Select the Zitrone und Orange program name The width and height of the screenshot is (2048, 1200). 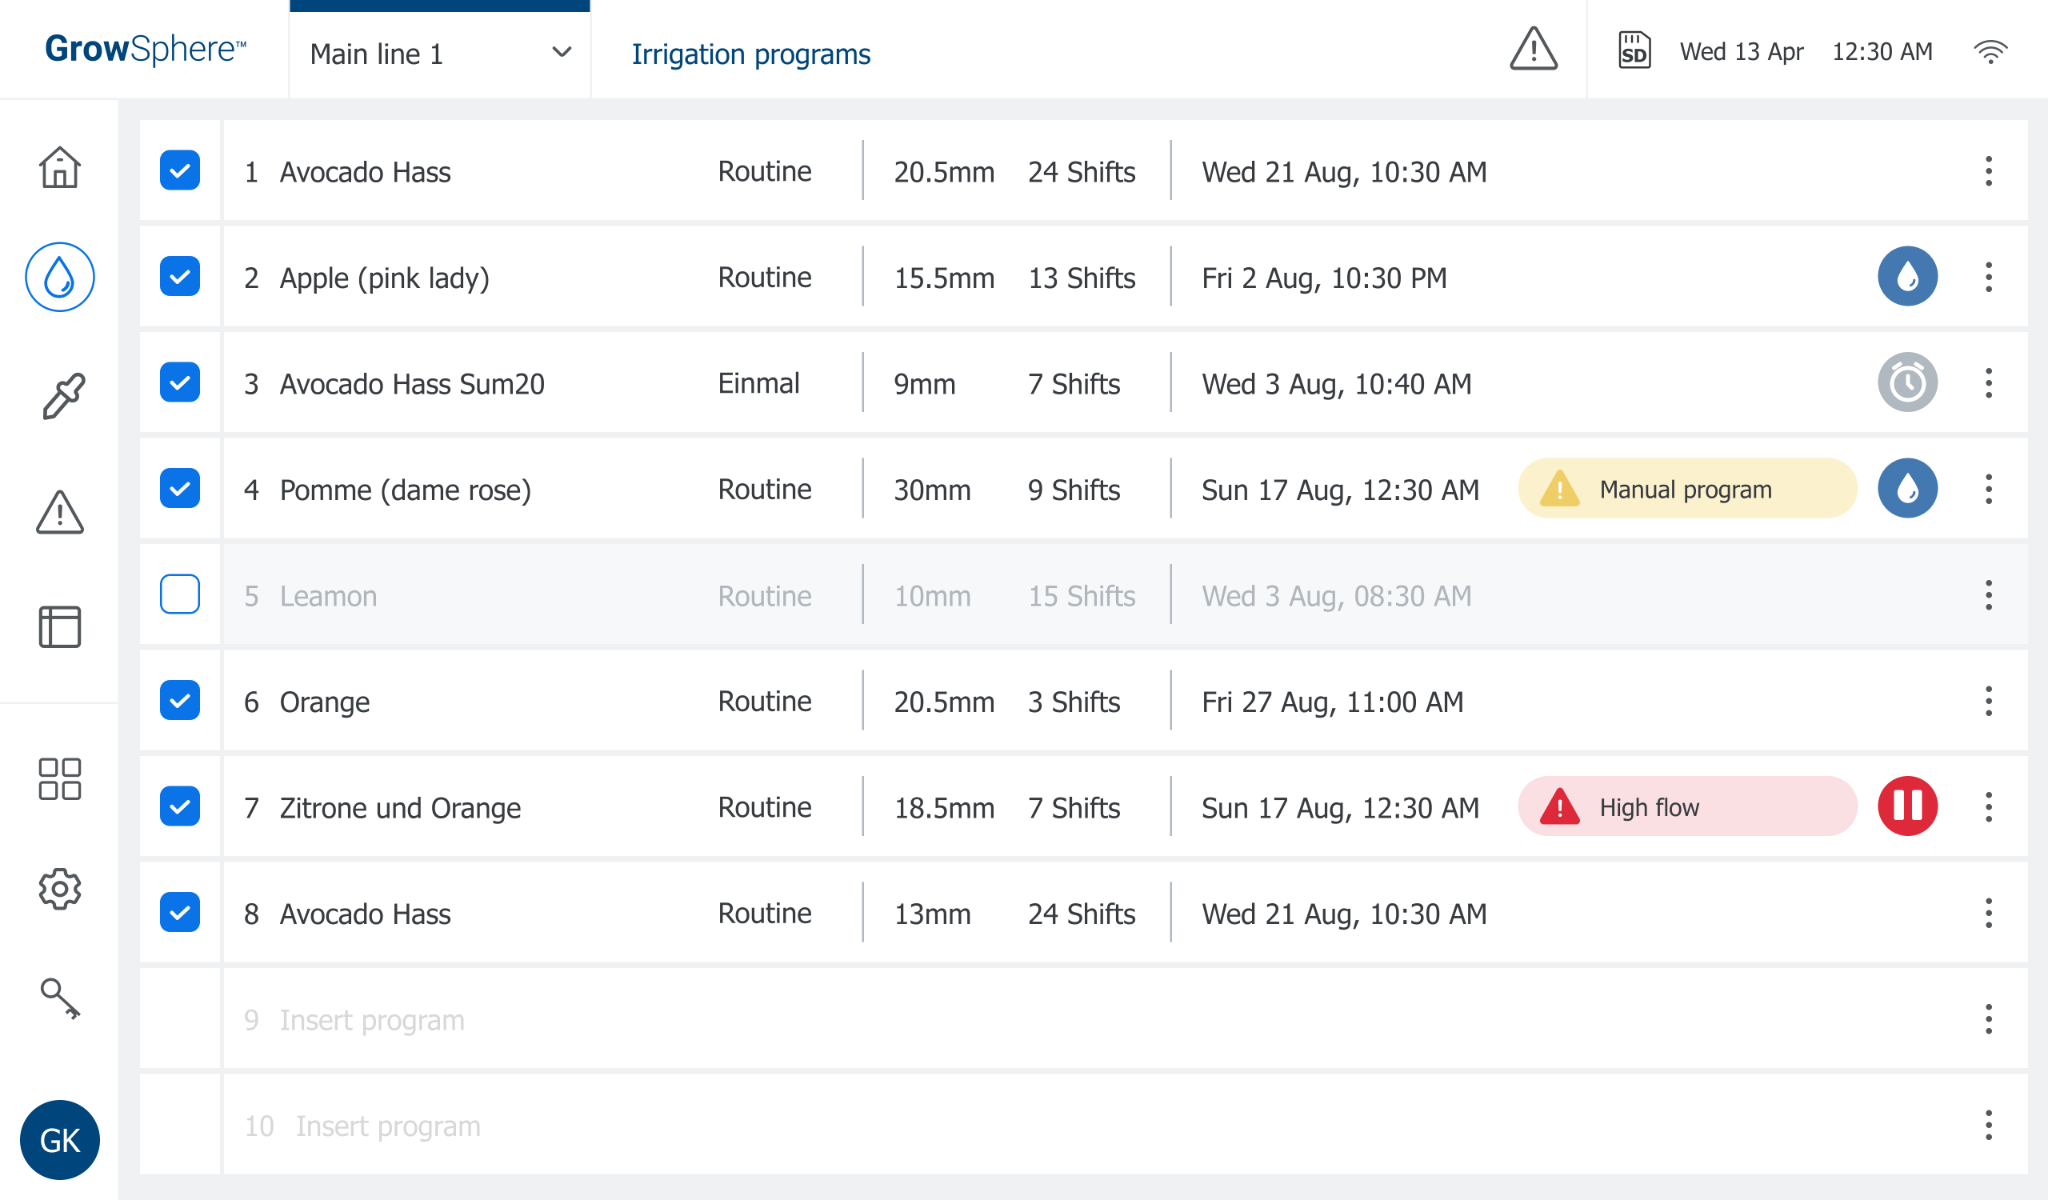(400, 808)
